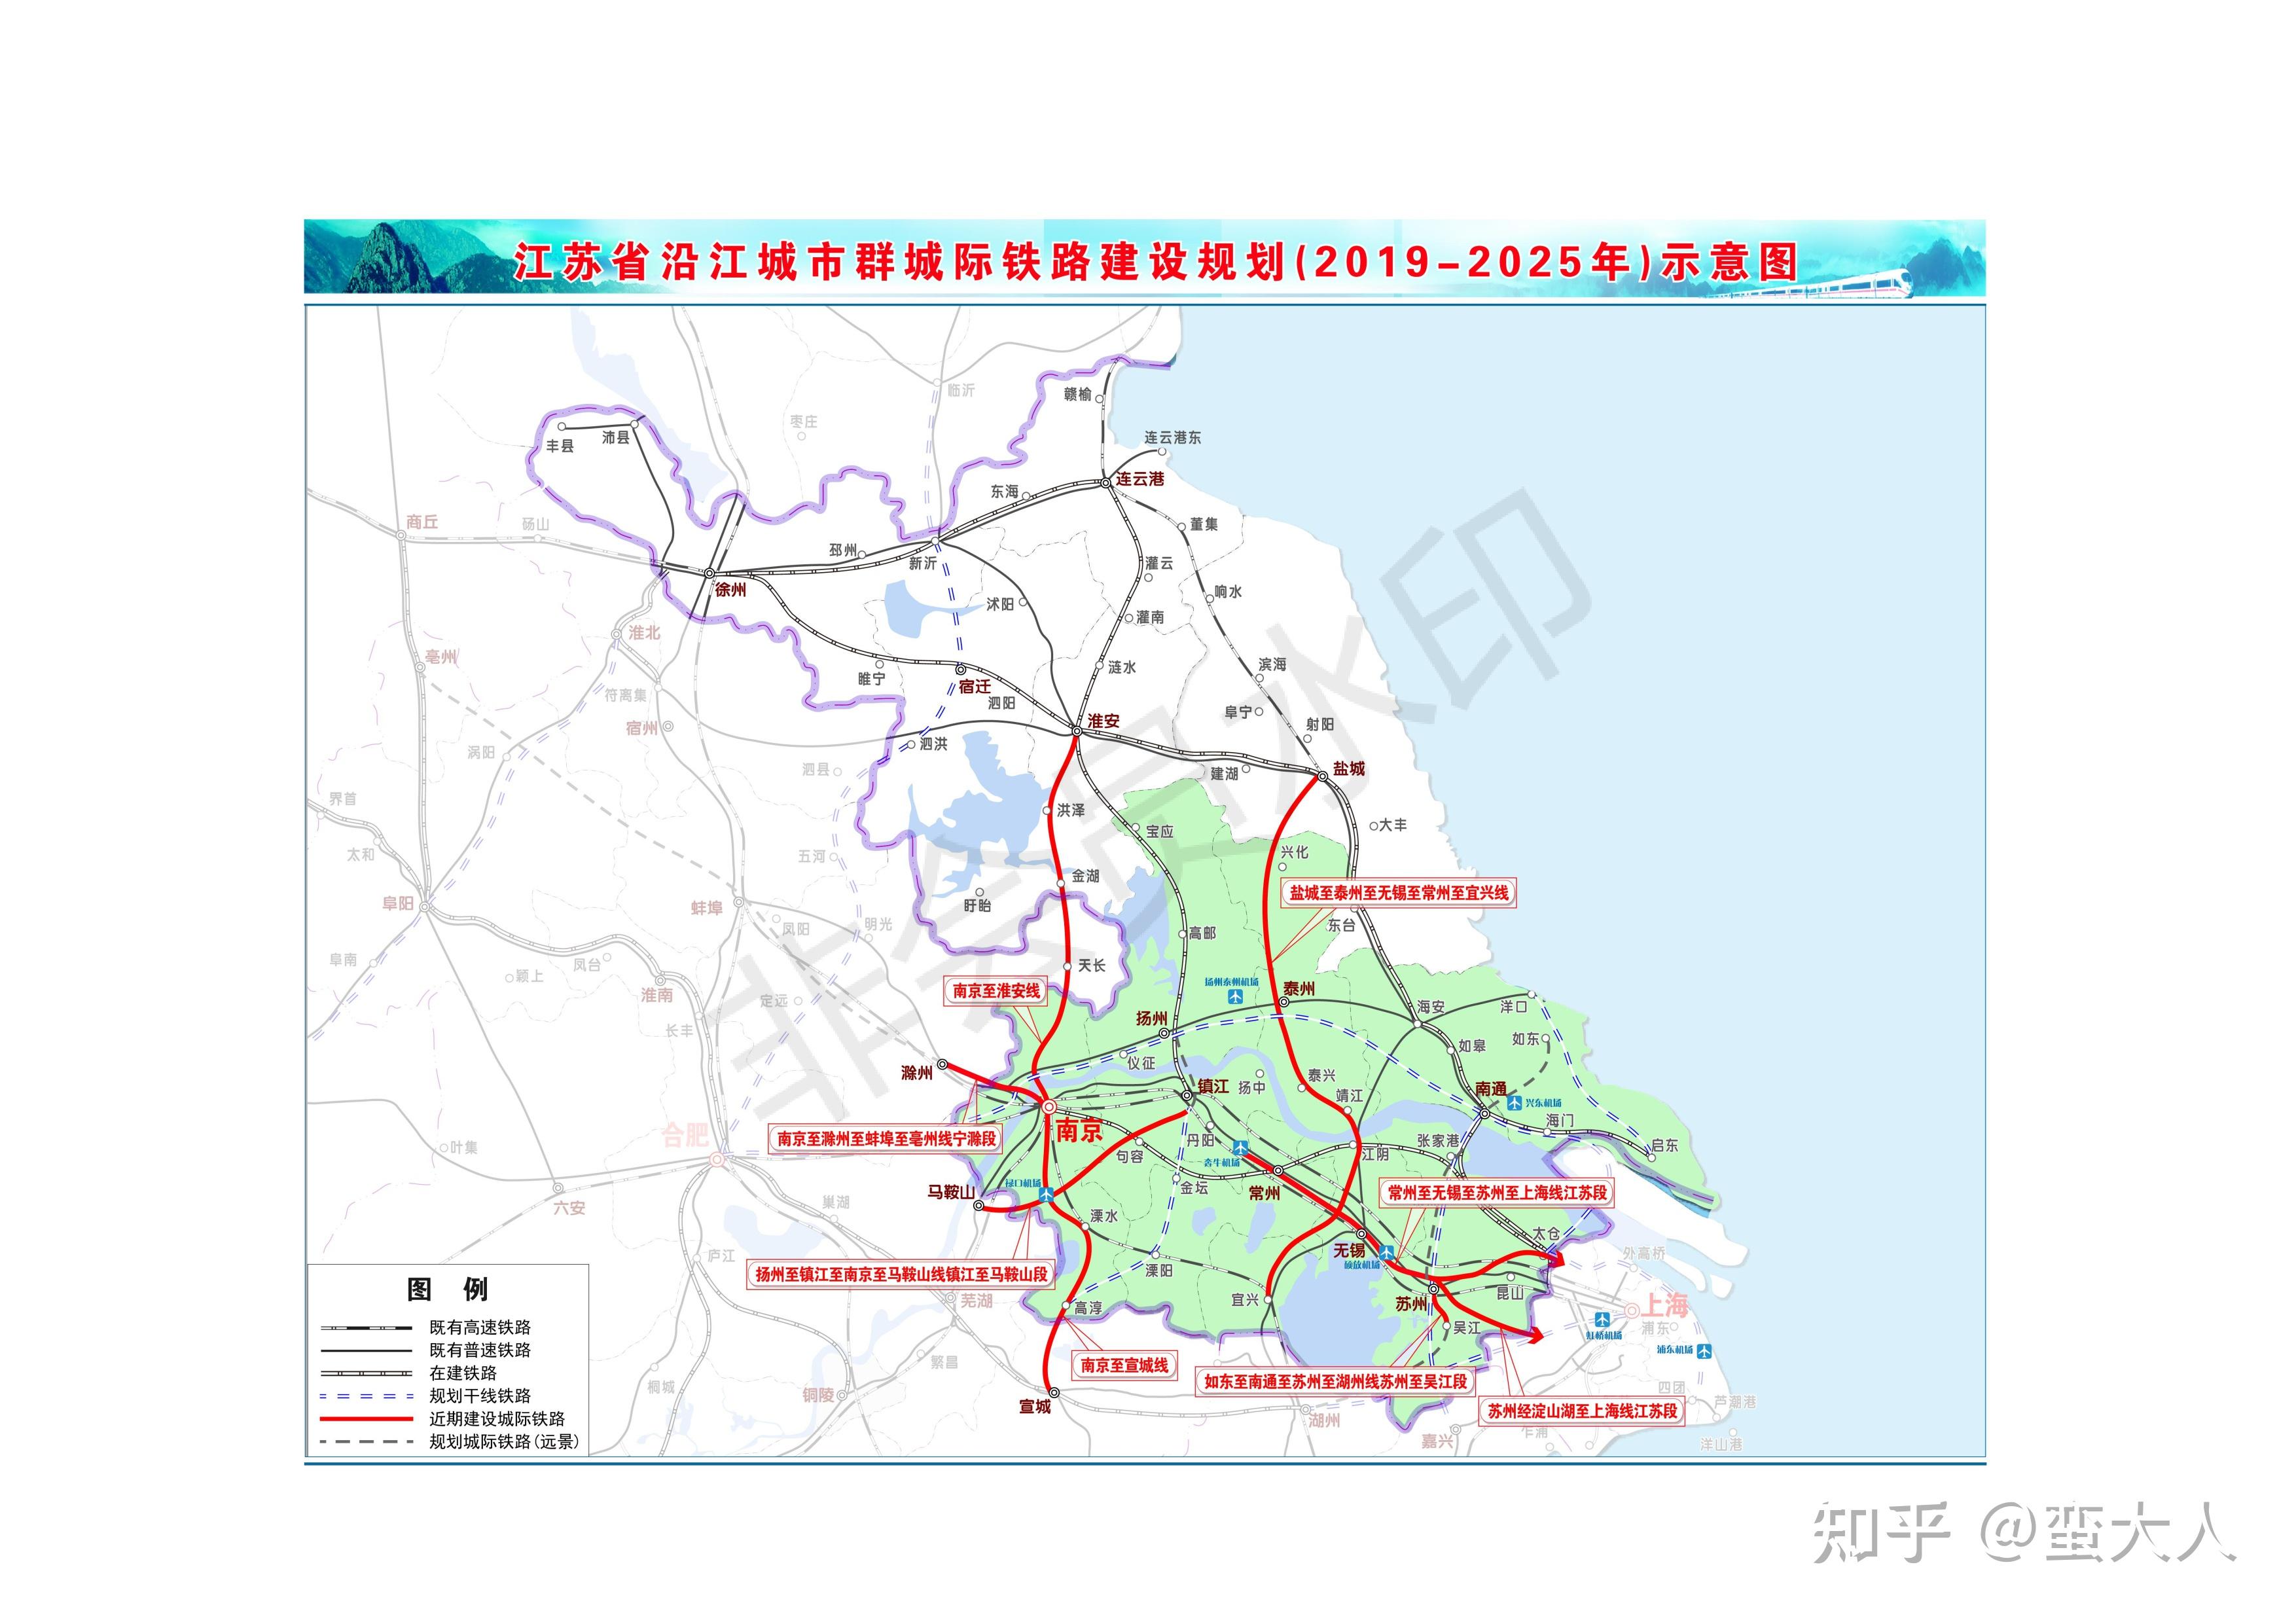The height and width of the screenshot is (1624, 2296).
Task: Click the 合肥 city marker
Action: pos(716,1159)
